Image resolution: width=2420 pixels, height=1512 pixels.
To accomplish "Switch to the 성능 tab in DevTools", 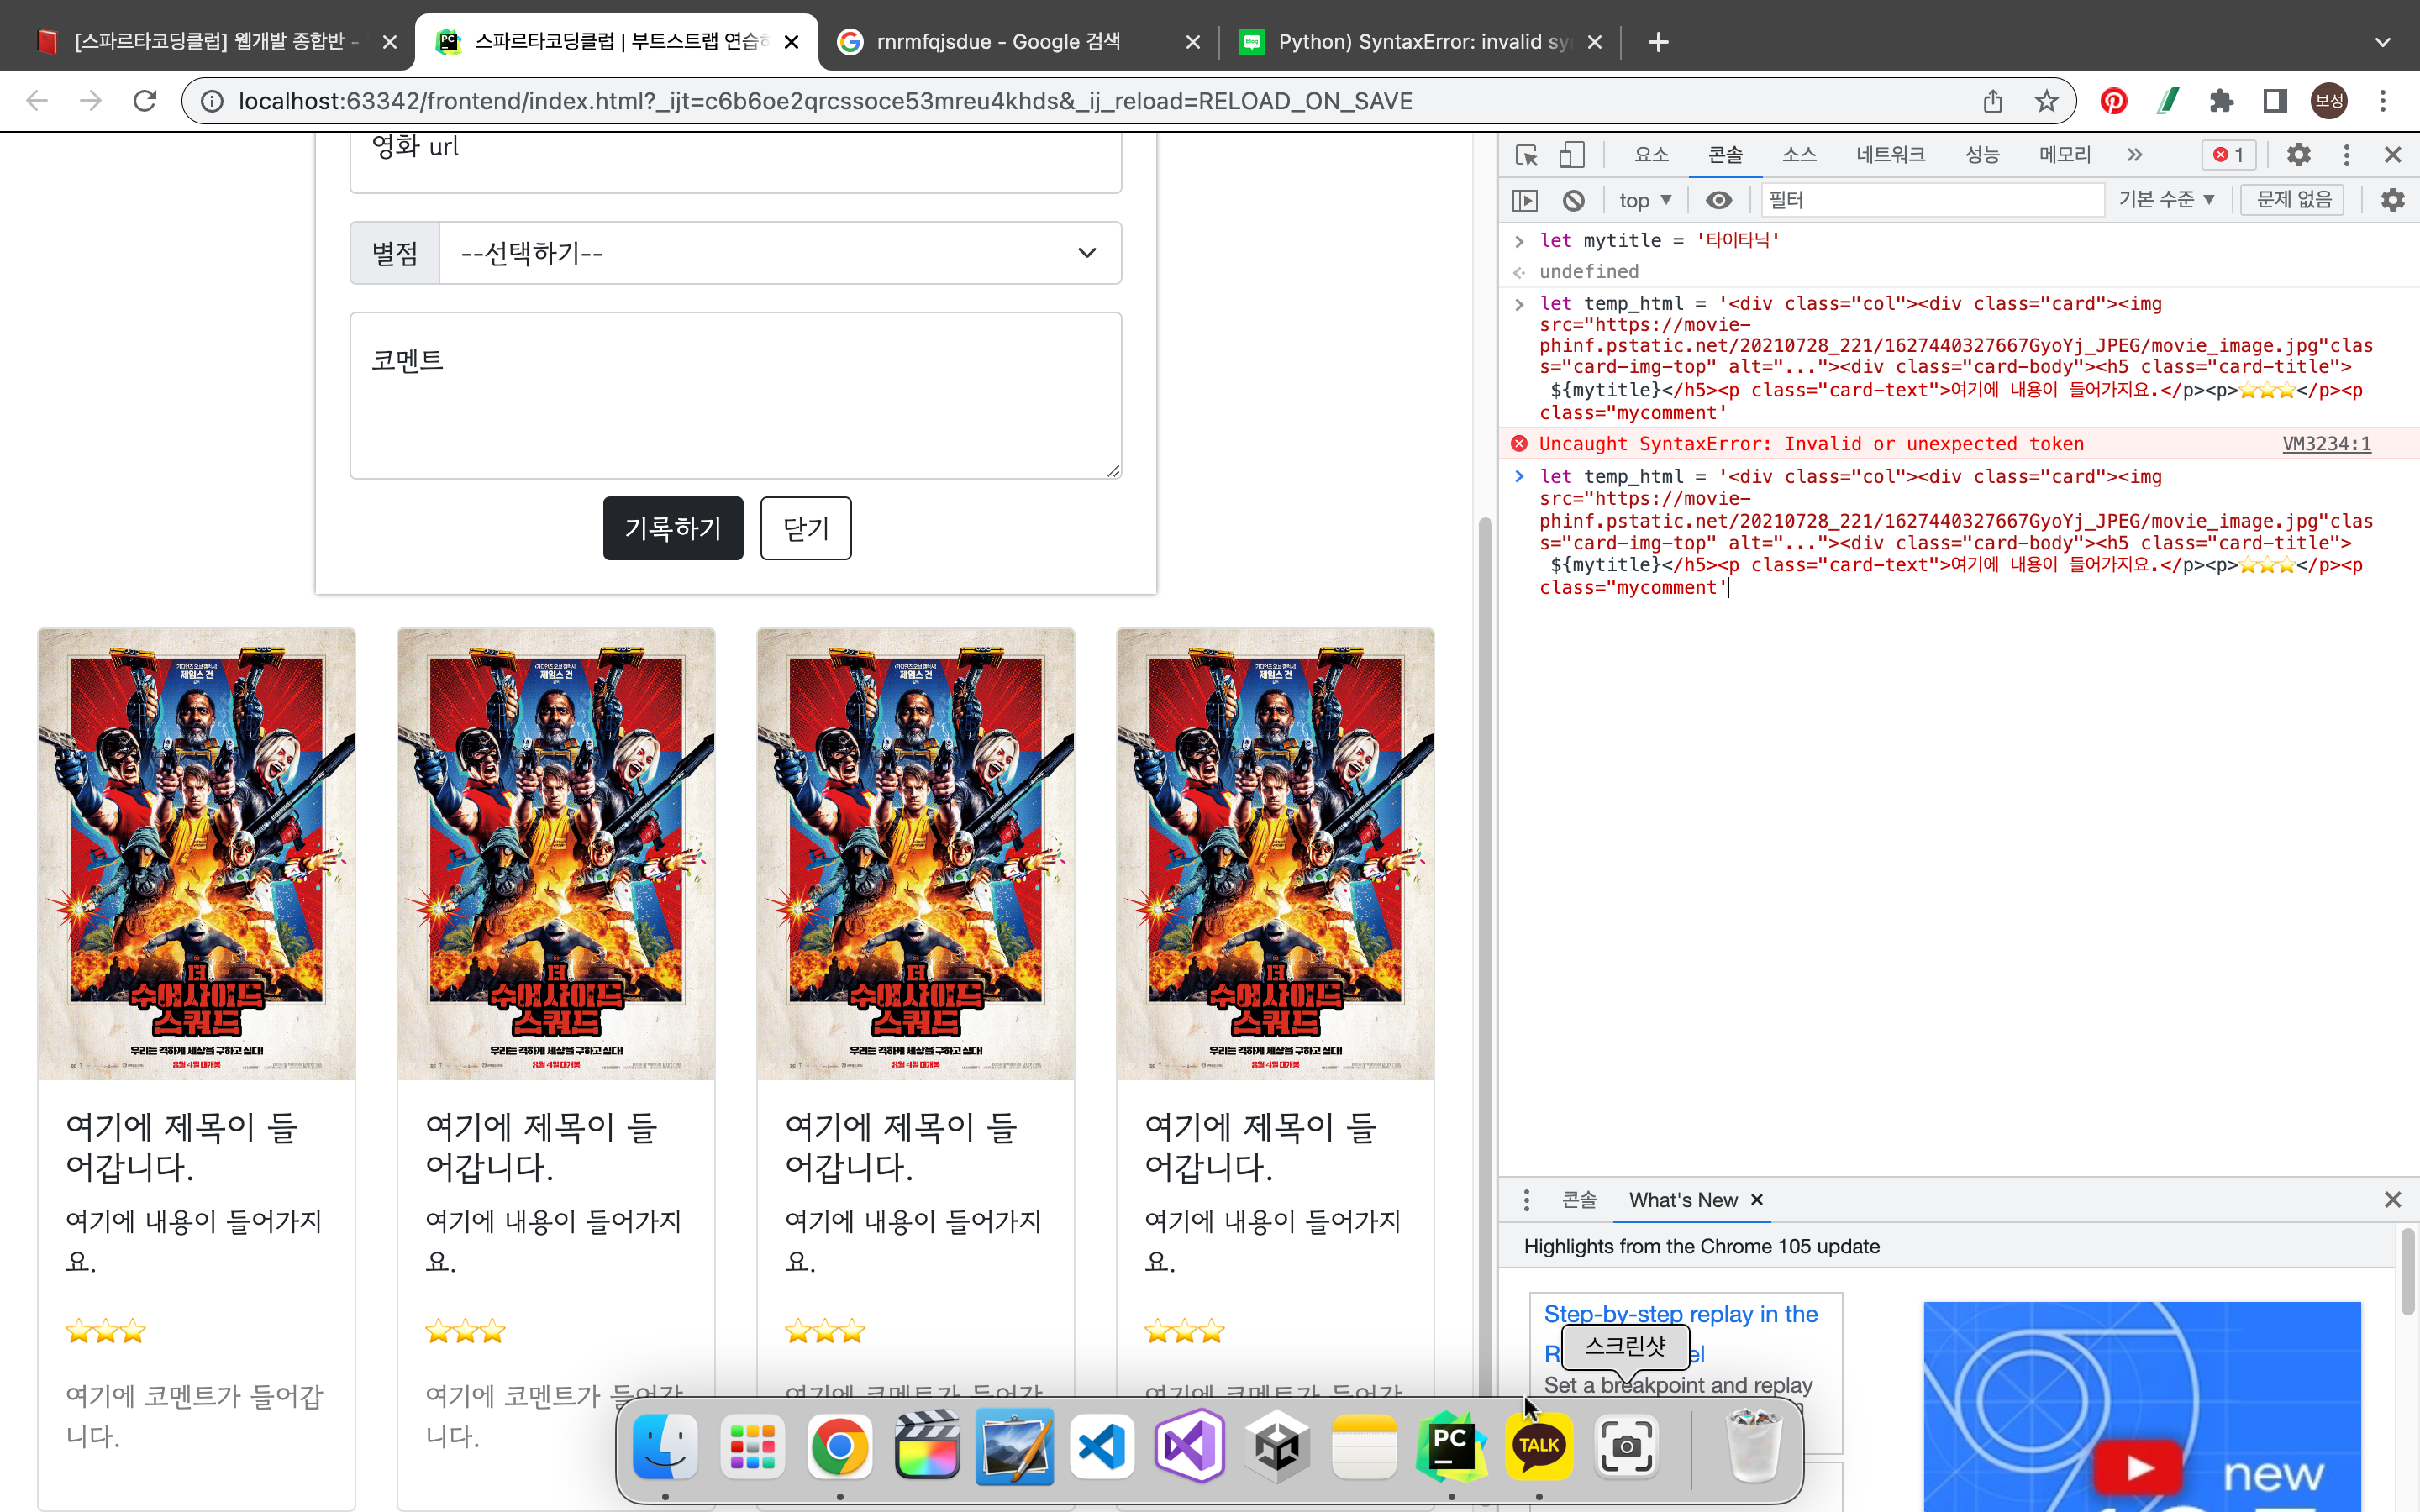I will [1982, 155].
